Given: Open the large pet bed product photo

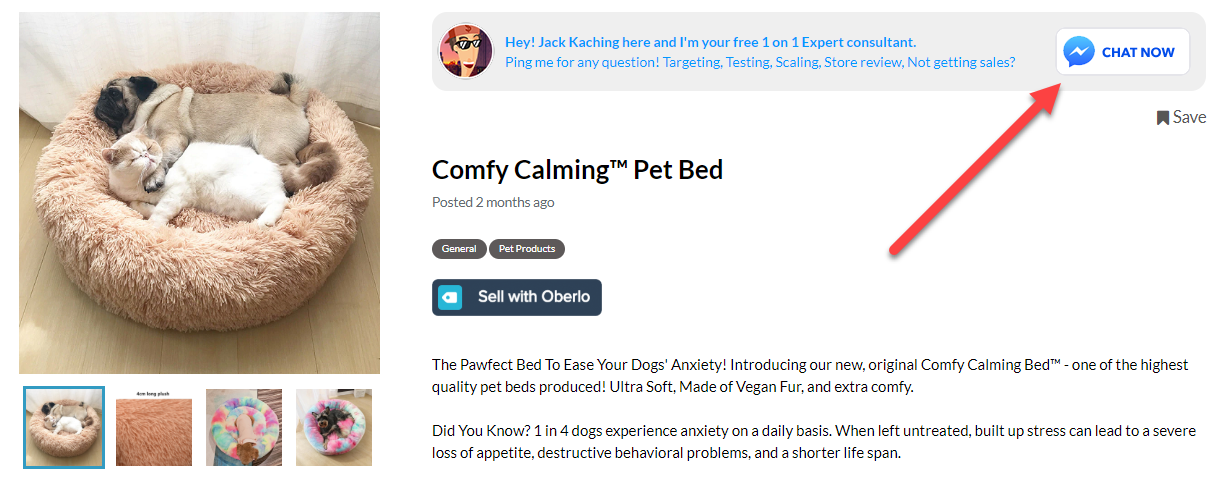Looking at the screenshot, I should (199, 193).
